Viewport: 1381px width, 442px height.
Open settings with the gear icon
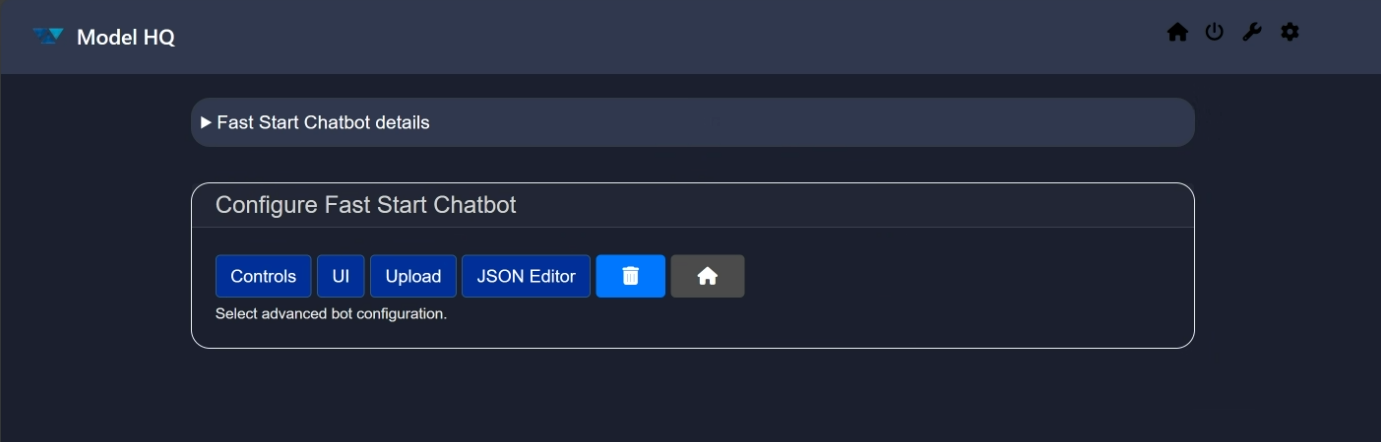coord(1290,33)
